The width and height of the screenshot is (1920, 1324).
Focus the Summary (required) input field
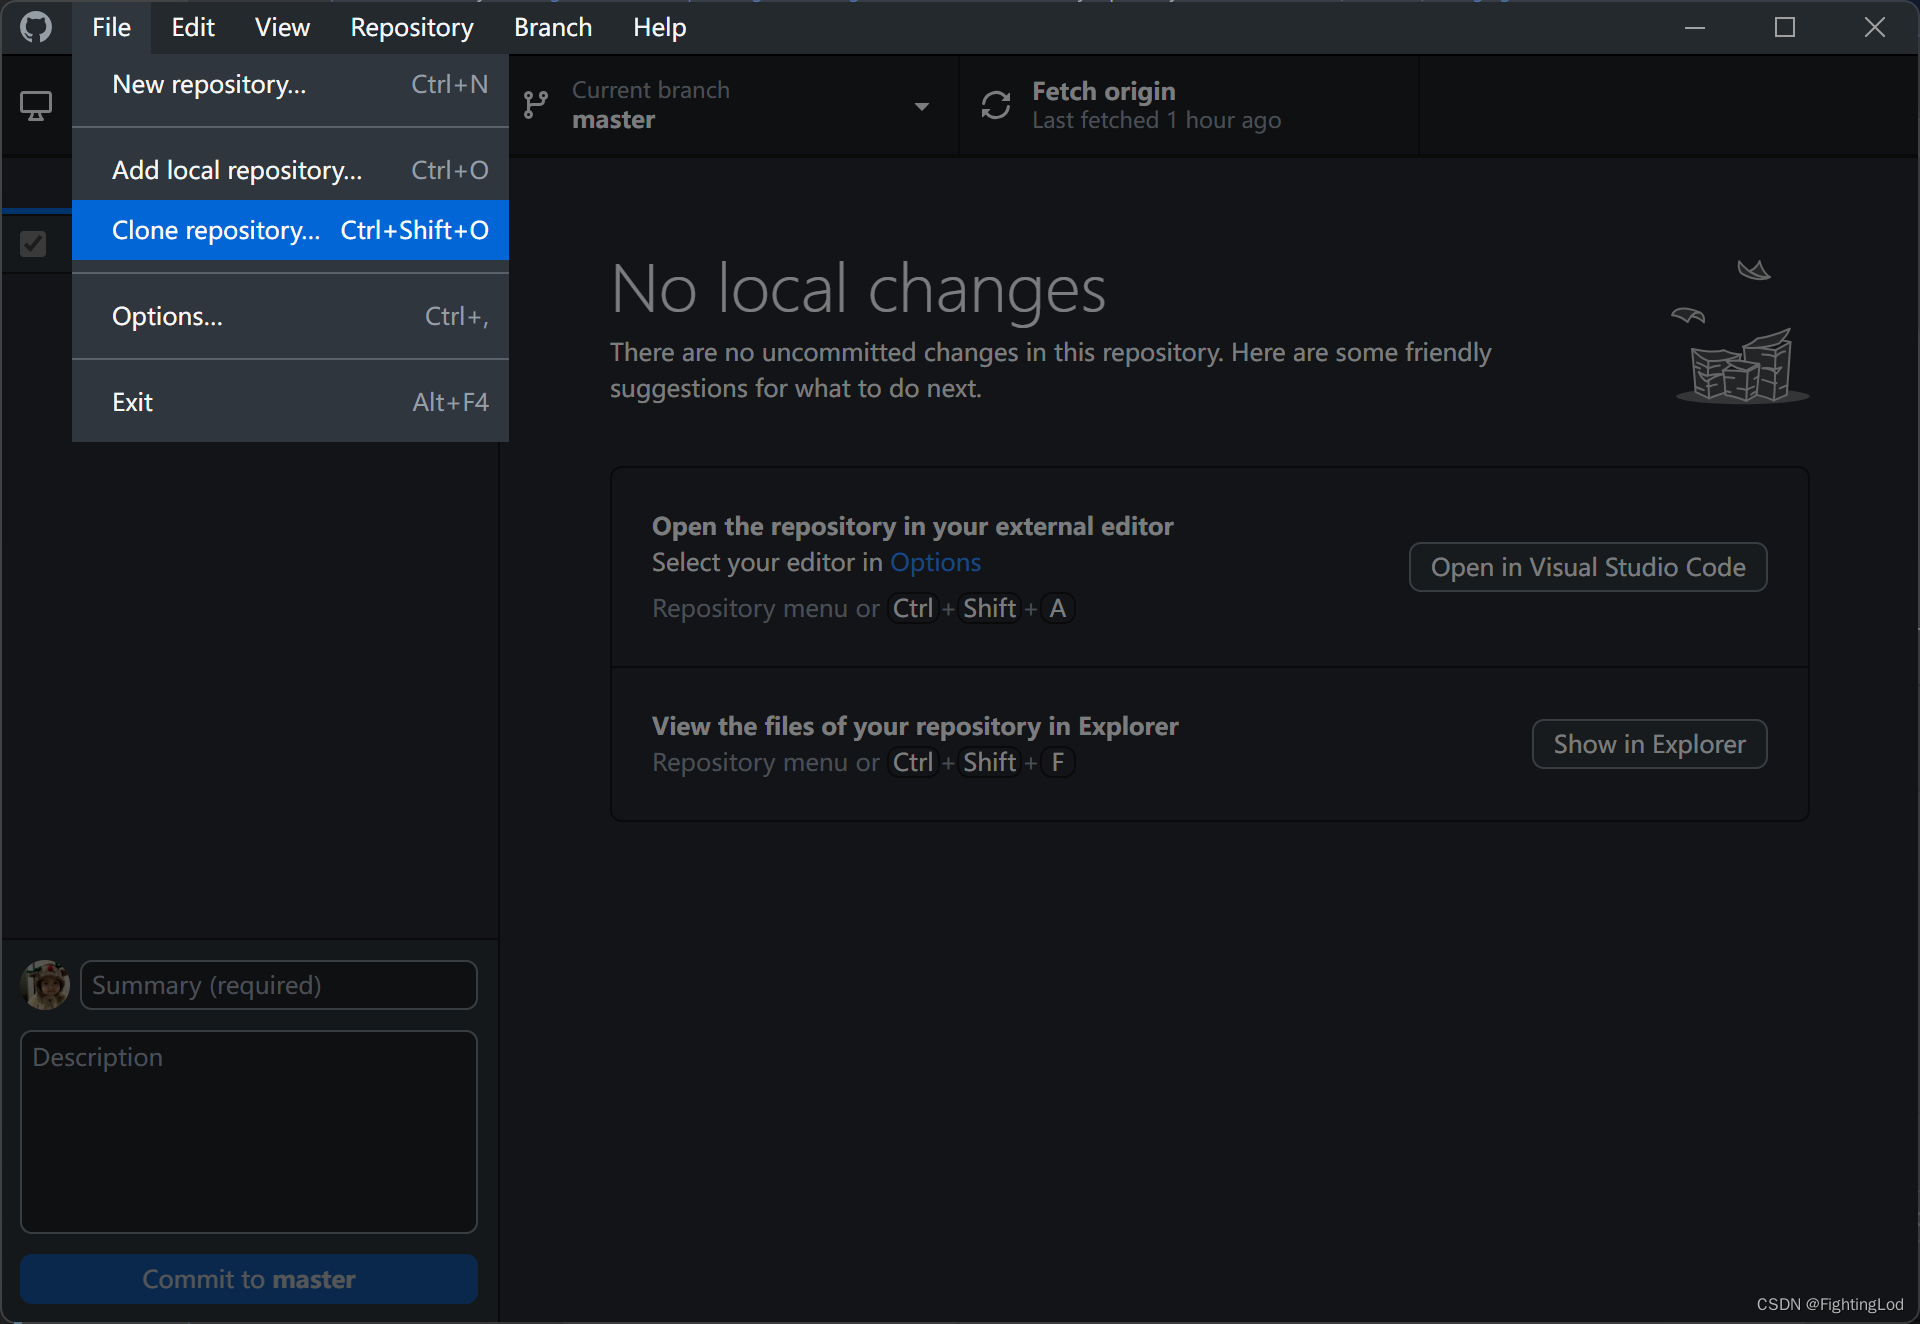[x=279, y=985]
